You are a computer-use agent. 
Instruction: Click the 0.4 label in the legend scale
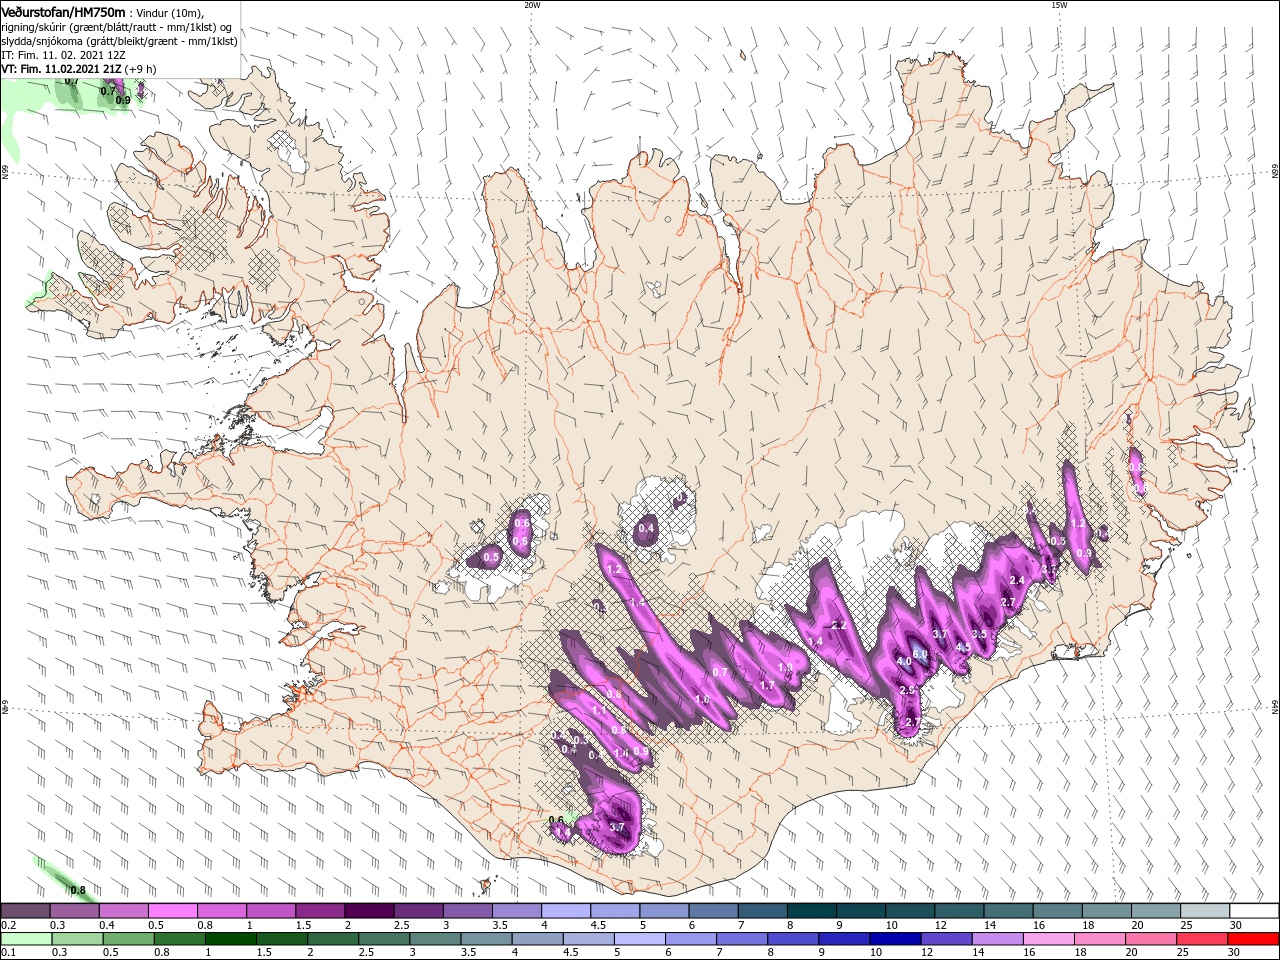point(106,925)
